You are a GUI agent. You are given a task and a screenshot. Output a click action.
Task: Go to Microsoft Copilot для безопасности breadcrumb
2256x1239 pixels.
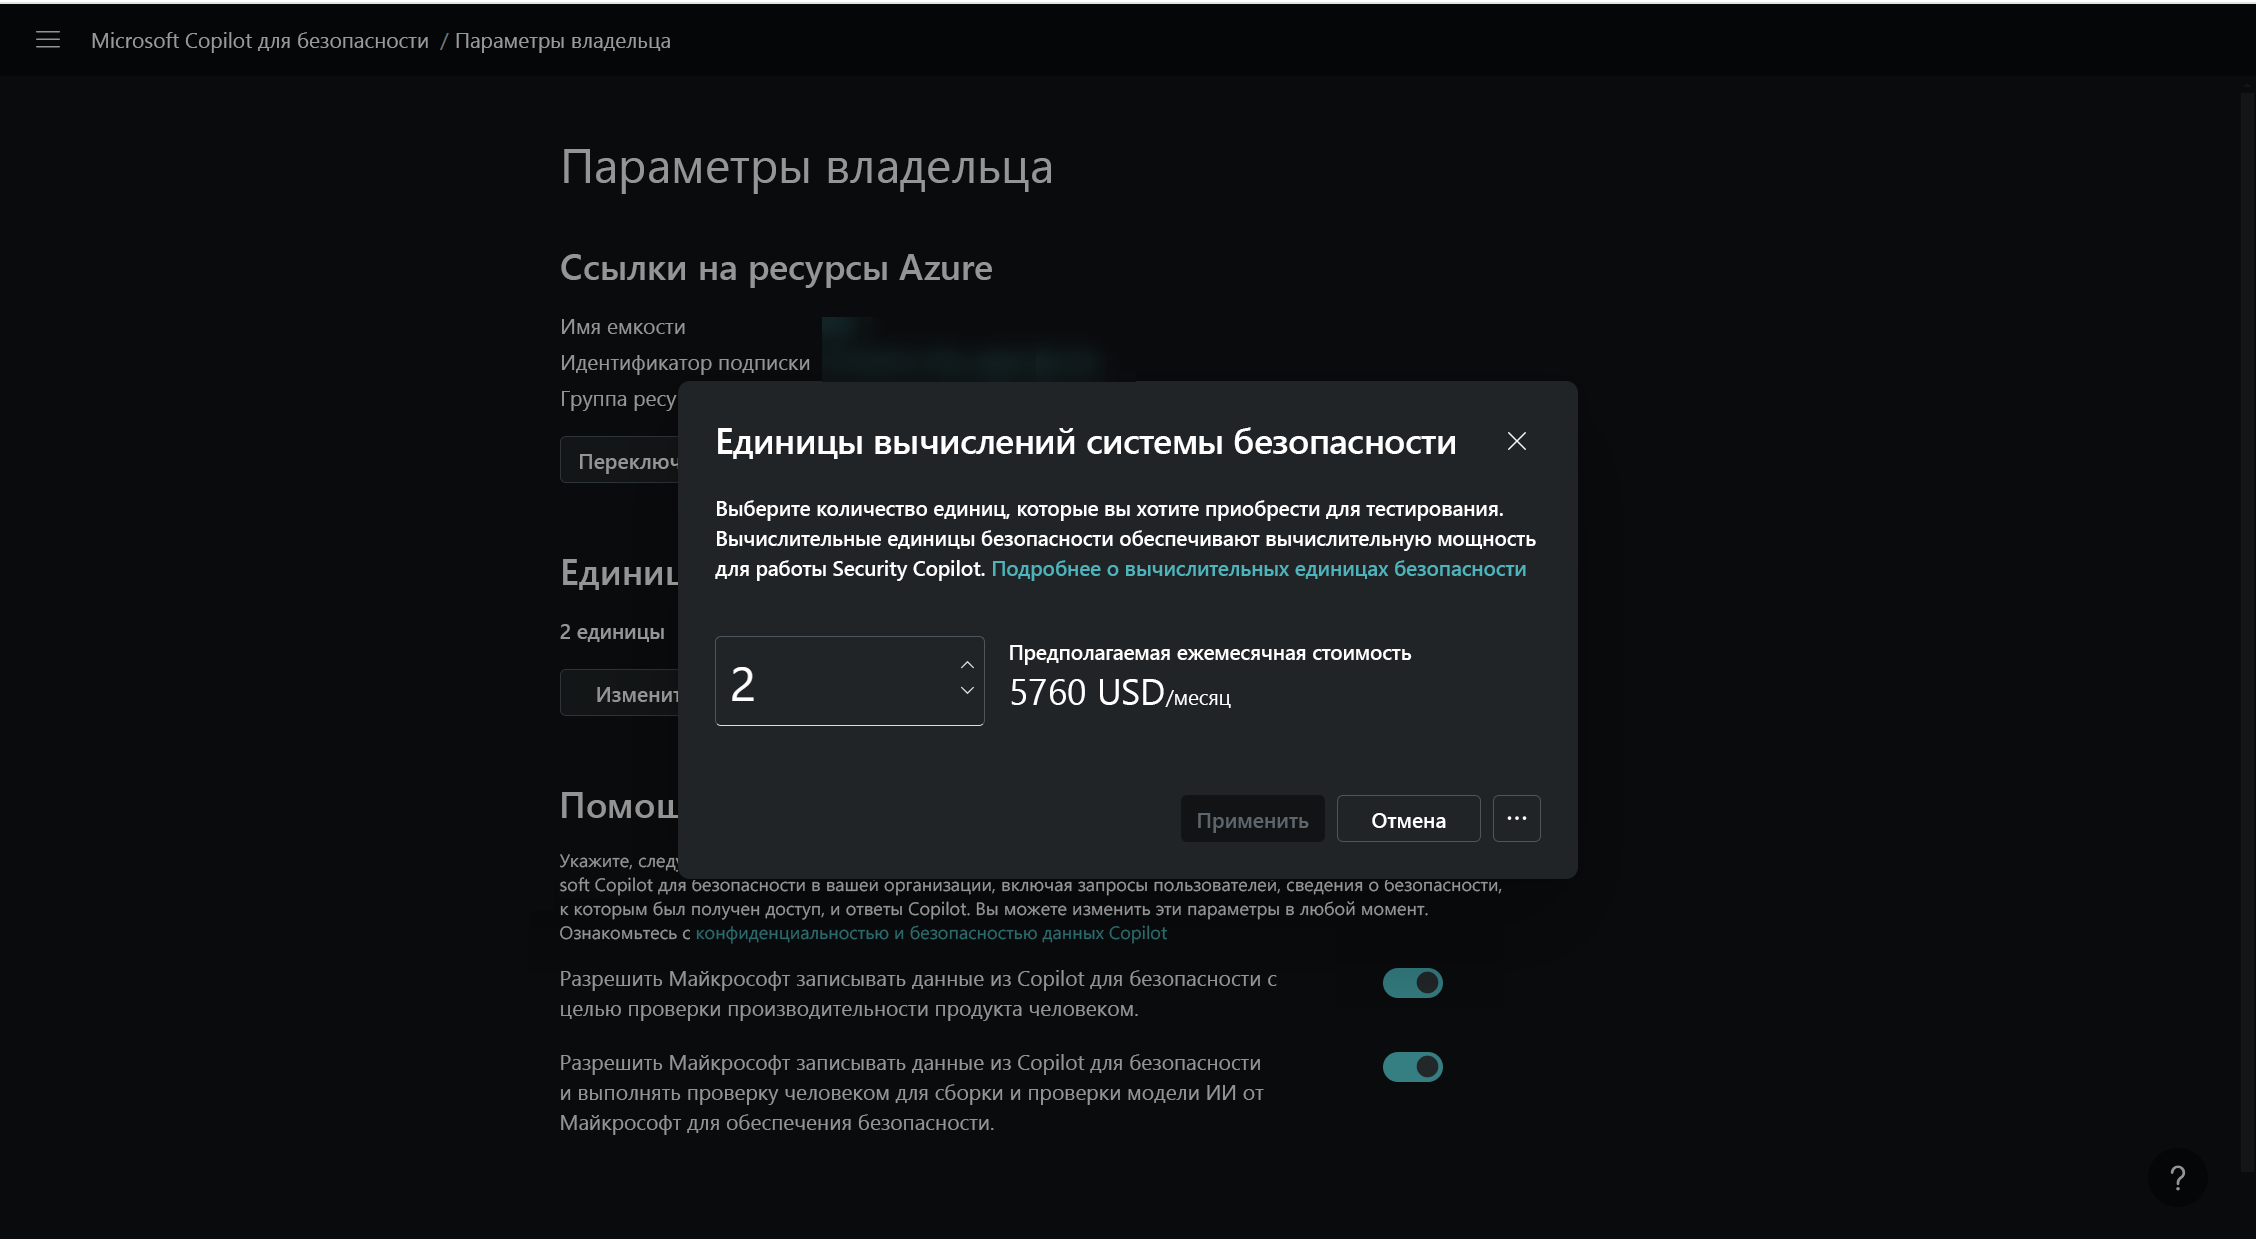coord(260,41)
